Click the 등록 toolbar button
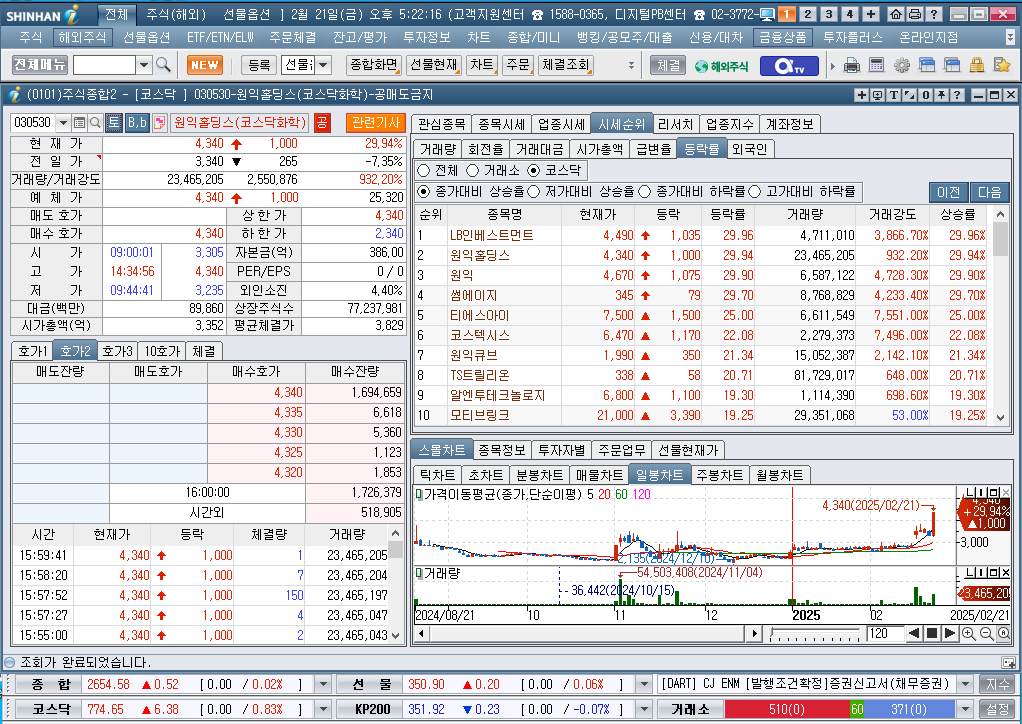1022x724 pixels. click(259, 65)
